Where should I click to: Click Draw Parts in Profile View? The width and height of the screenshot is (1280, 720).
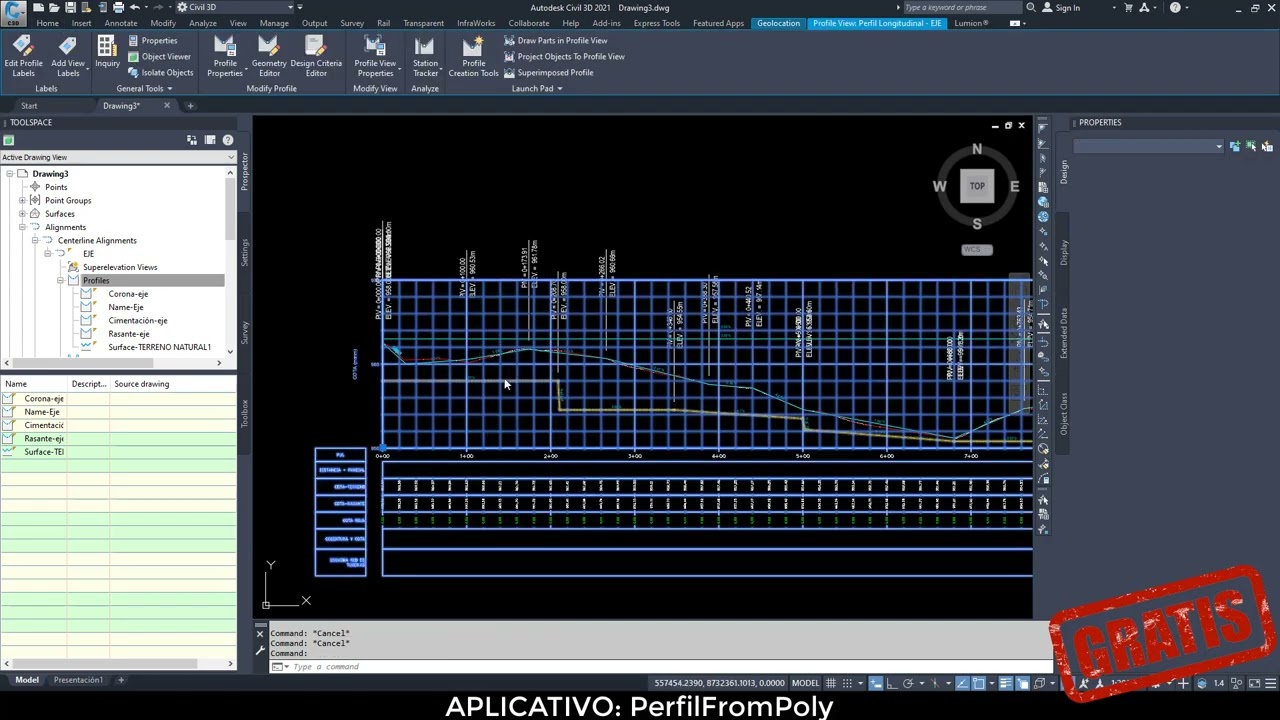coord(555,41)
